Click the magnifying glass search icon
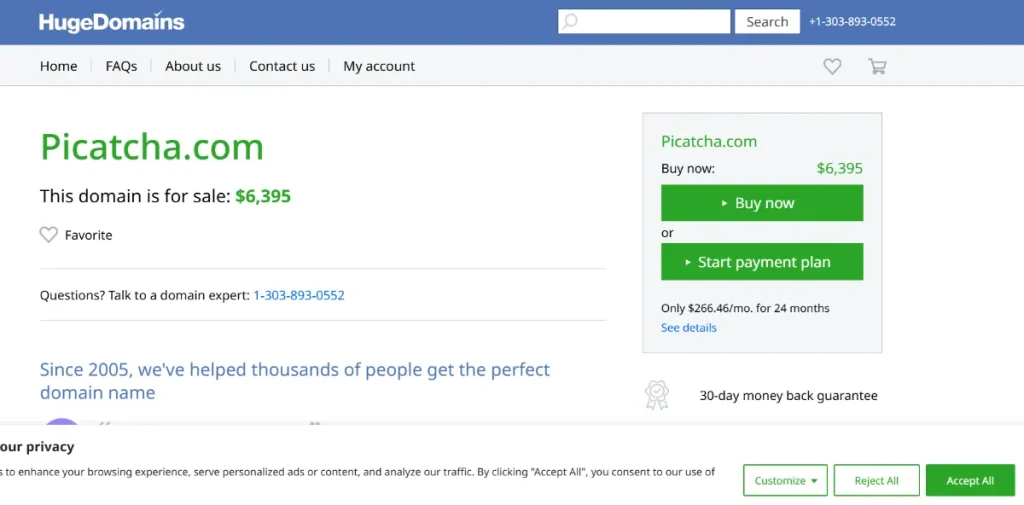This screenshot has height=505, width=1024. click(570, 22)
